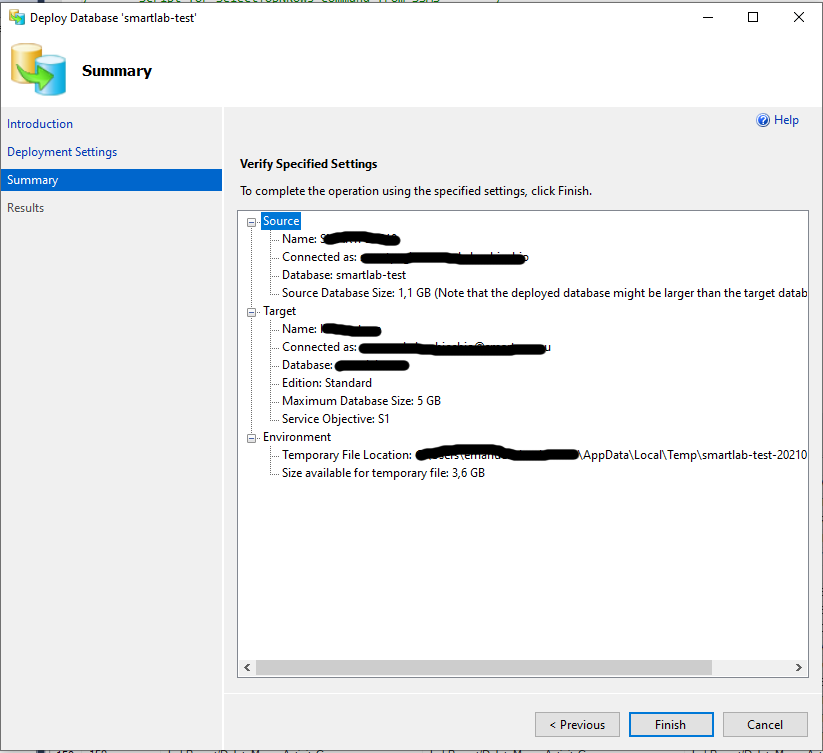The image size is (823, 753).
Task: Click the green deploy database icon beside Summary
Action: pos(38,70)
